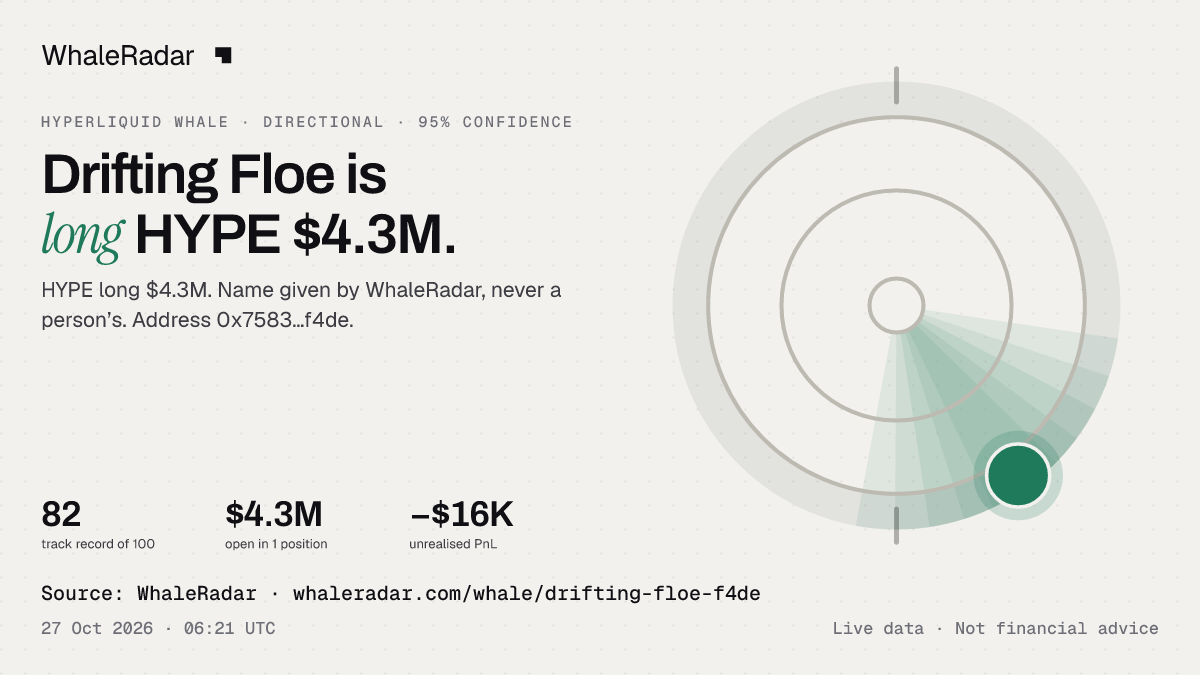Click the Not financial advice disclaimer
The image size is (1200, 675).
pos(1057,629)
